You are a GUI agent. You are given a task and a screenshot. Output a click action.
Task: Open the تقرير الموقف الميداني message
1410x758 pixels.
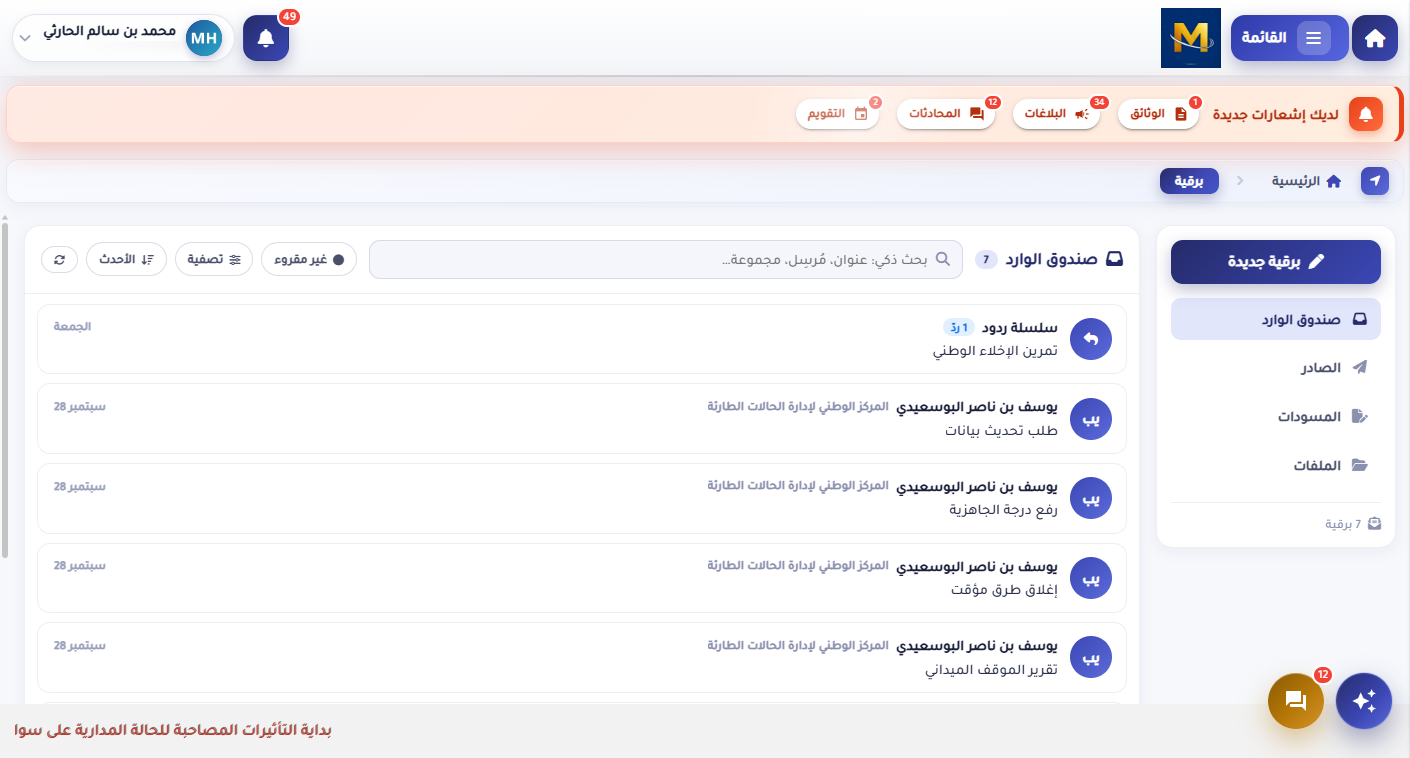click(x=582, y=657)
